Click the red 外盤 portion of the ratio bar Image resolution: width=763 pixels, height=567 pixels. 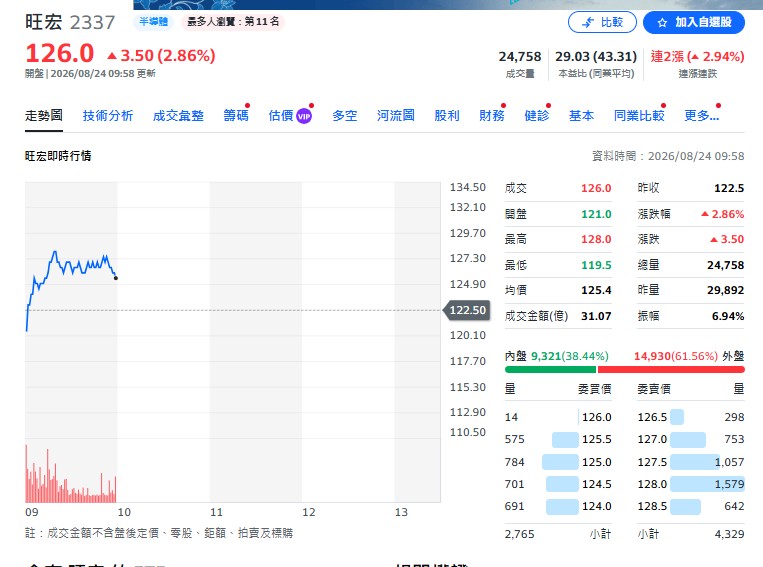coord(671,369)
